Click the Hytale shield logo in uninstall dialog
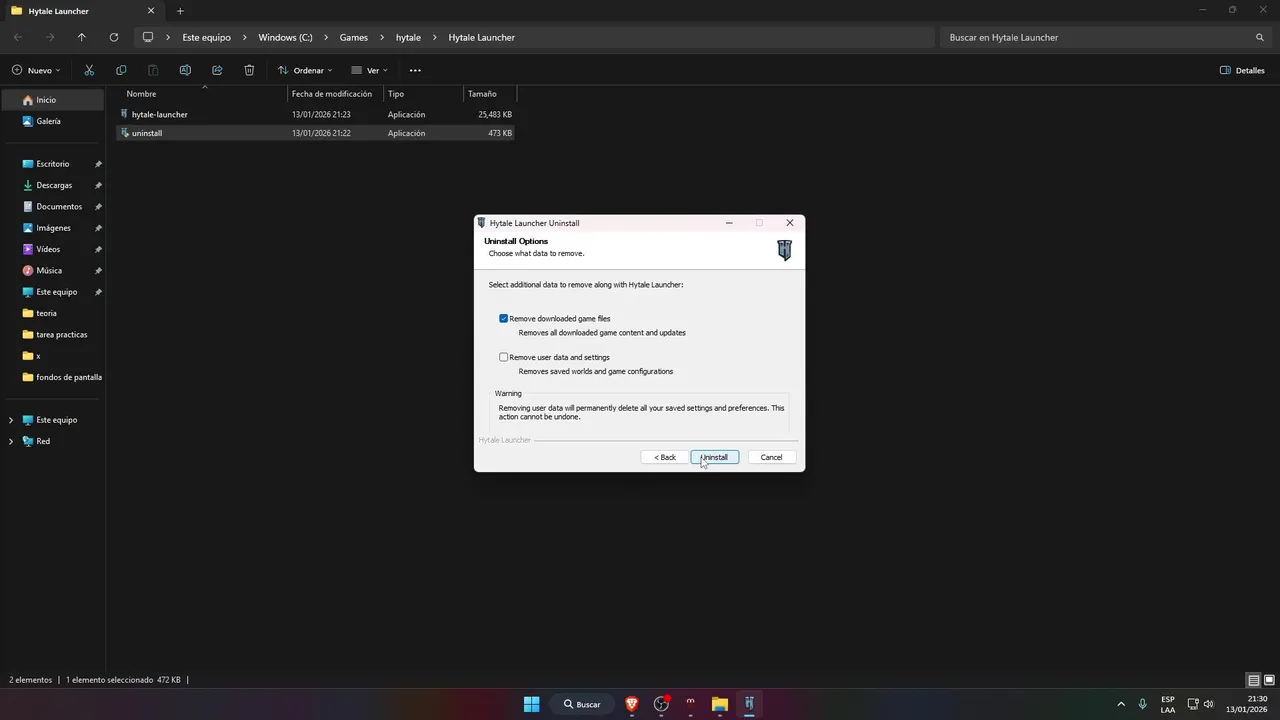The height and width of the screenshot is (720, 1280). pos(785,250)
